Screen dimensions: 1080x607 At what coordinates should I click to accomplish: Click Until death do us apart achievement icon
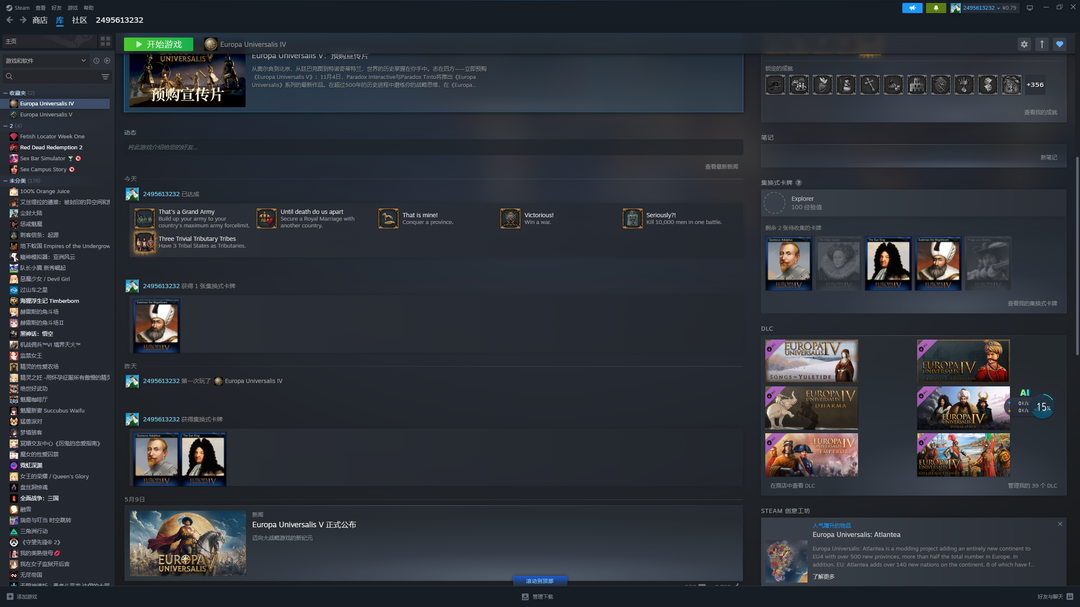point(266,218)
